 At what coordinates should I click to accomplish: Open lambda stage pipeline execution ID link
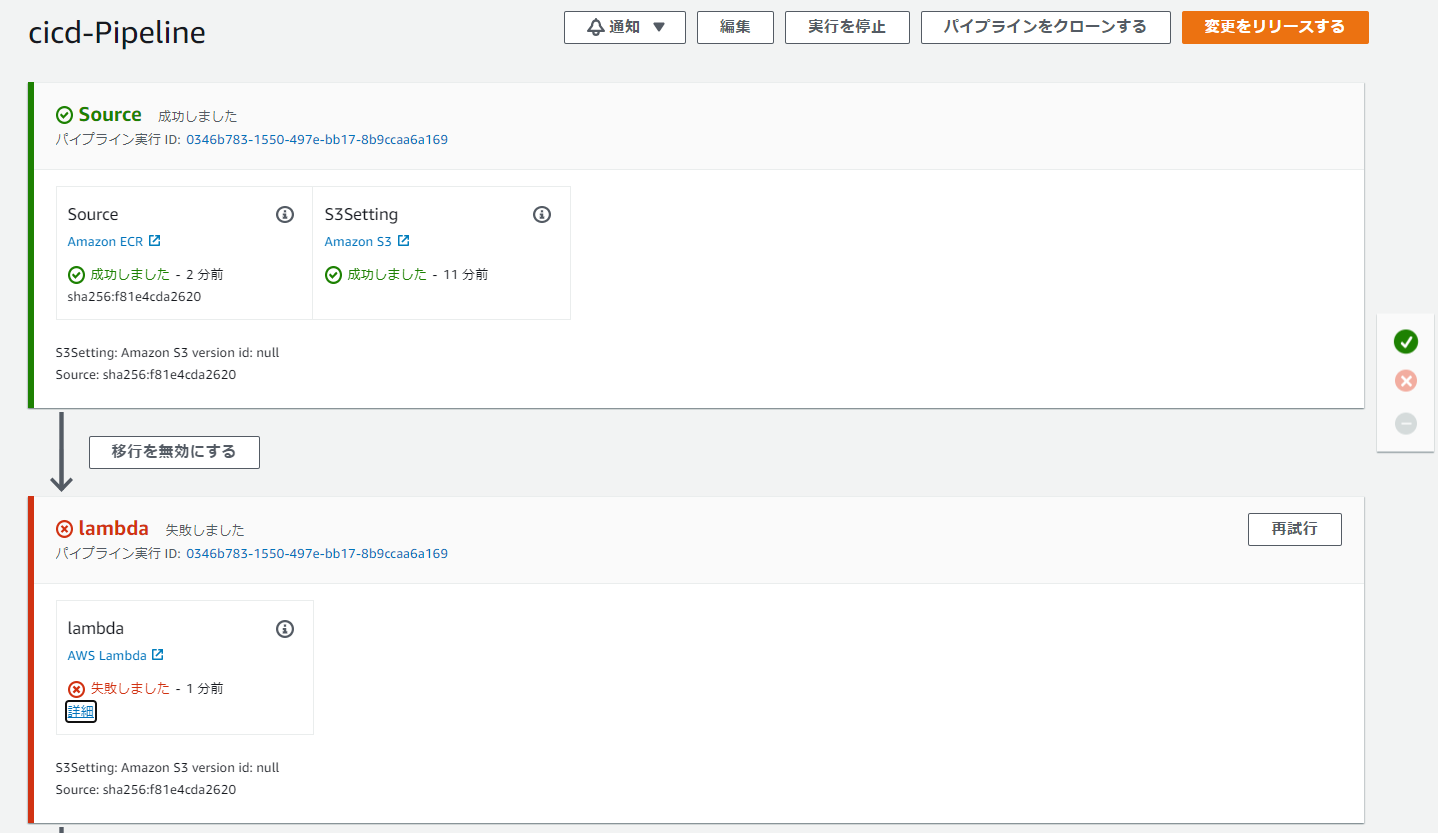(316, 553)
